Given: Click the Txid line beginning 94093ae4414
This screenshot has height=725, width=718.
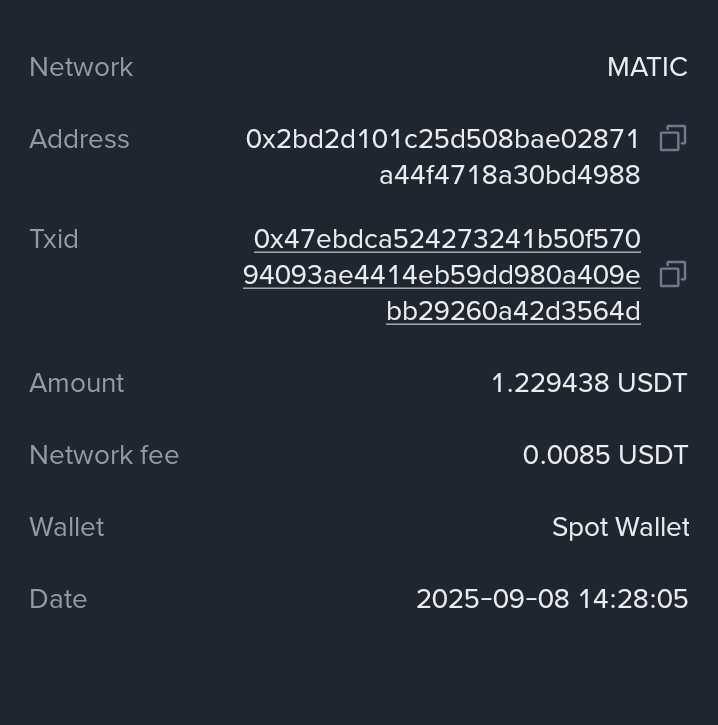Looking at the screenshot, I should tap(441, 275).
